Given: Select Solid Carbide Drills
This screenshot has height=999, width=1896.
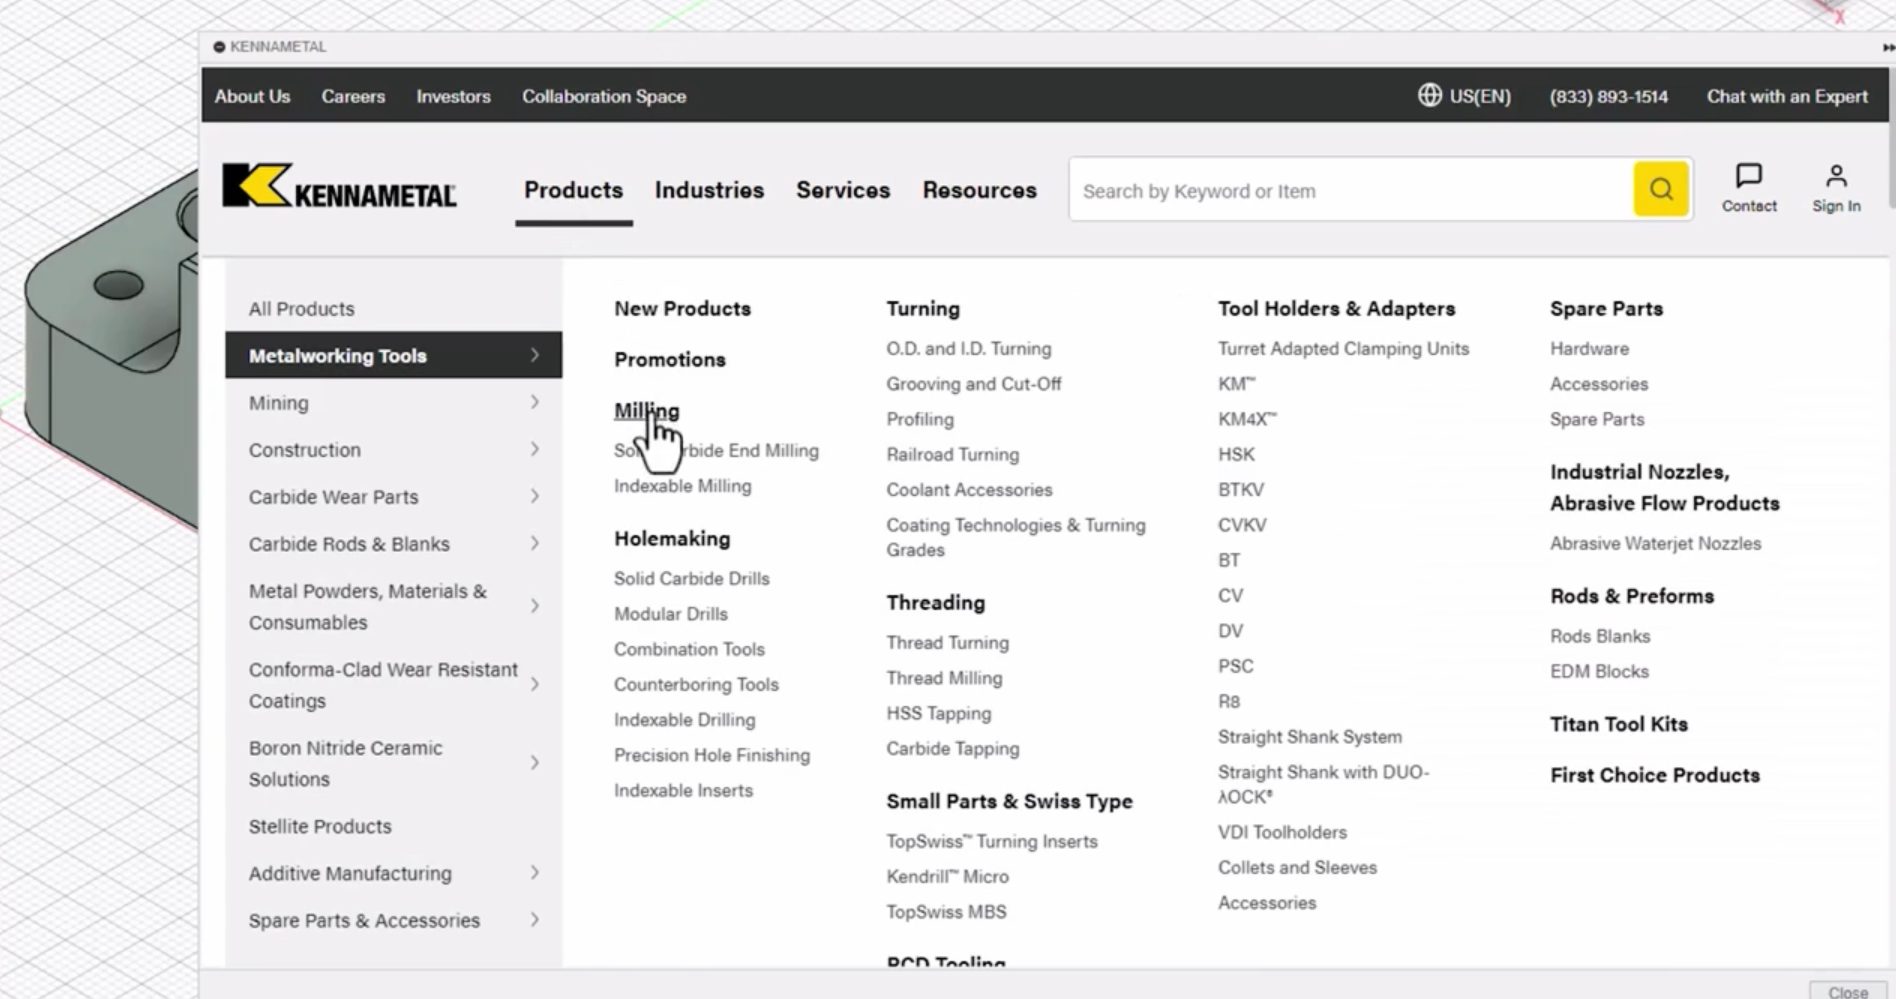Looking at the screenshot, I should tap(691, 578).
